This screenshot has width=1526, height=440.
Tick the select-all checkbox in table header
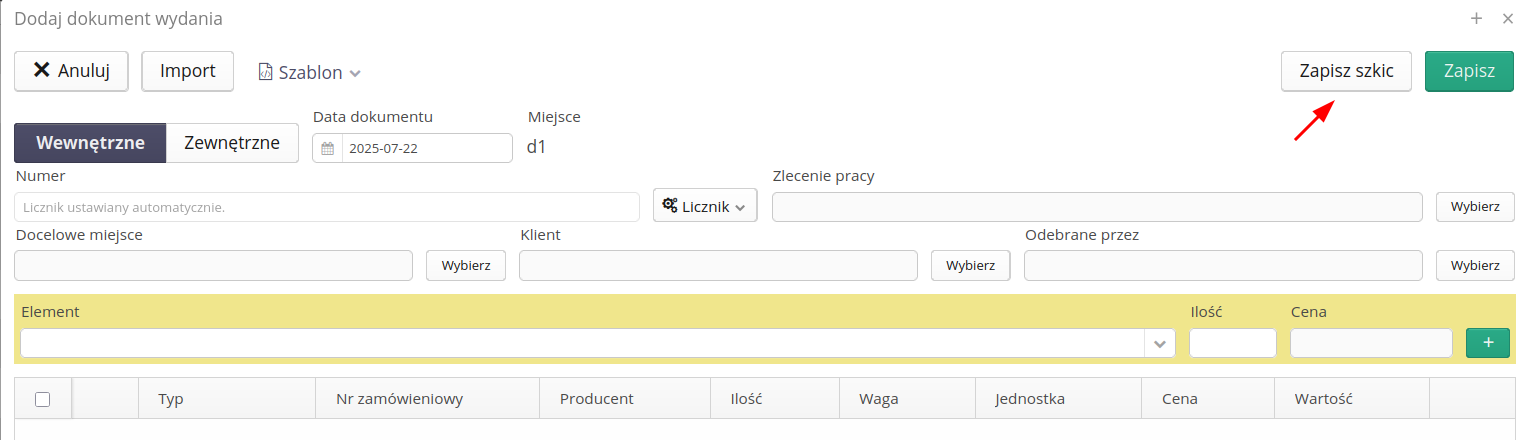click(x=42, y=399)
